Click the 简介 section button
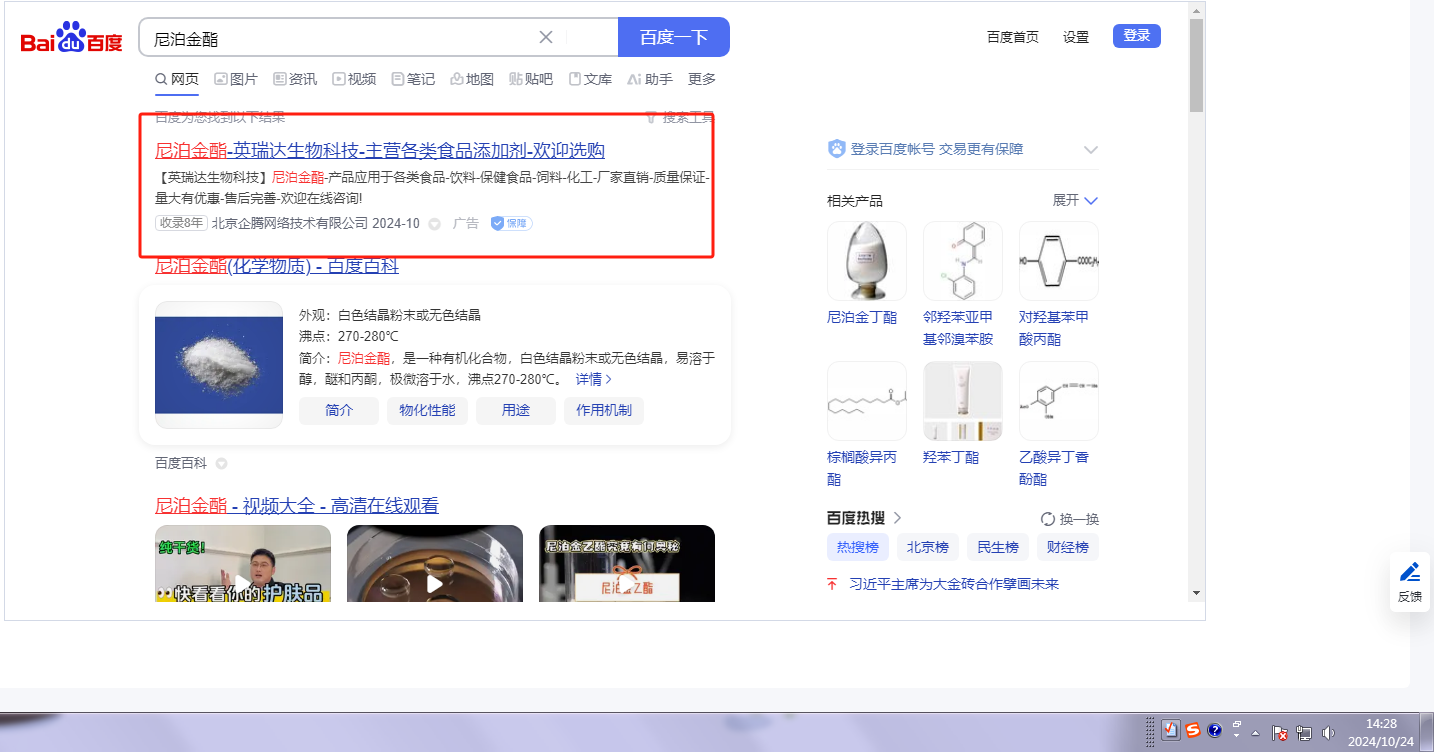The height and width of the screenshot is (752, 1434). 339,411
